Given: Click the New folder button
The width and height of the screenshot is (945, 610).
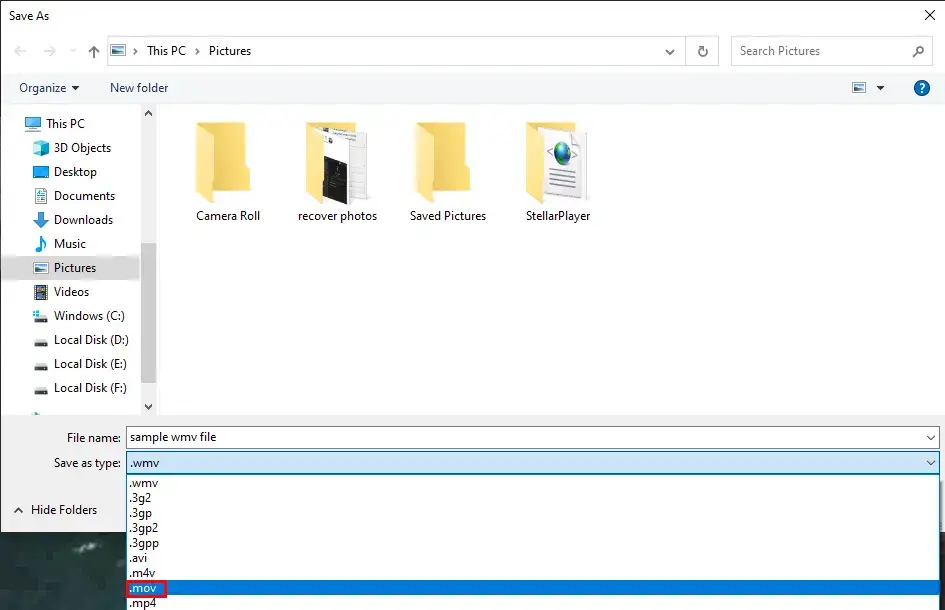Looking at the screenshot, I should (139, 88).
